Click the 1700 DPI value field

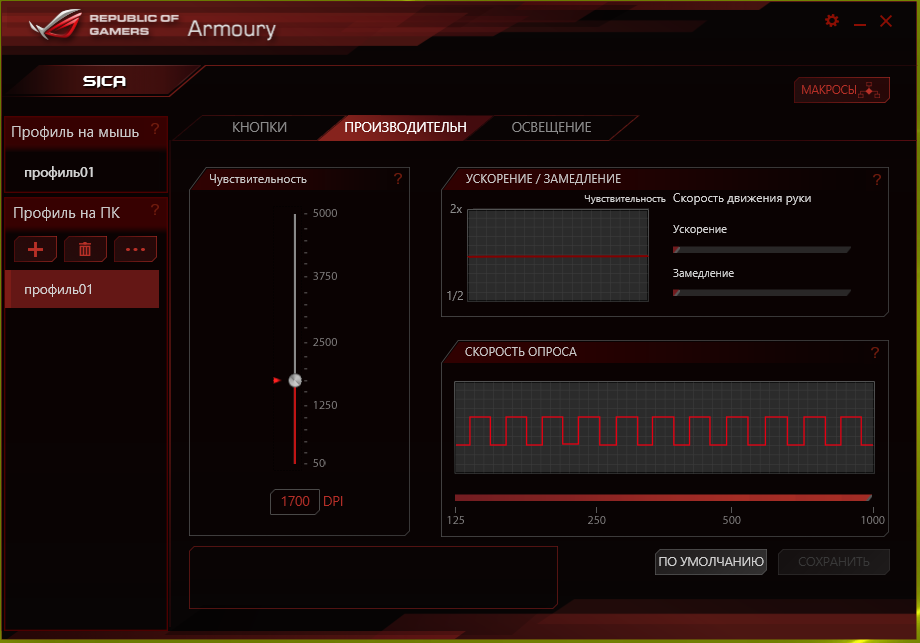coord(295,502)
